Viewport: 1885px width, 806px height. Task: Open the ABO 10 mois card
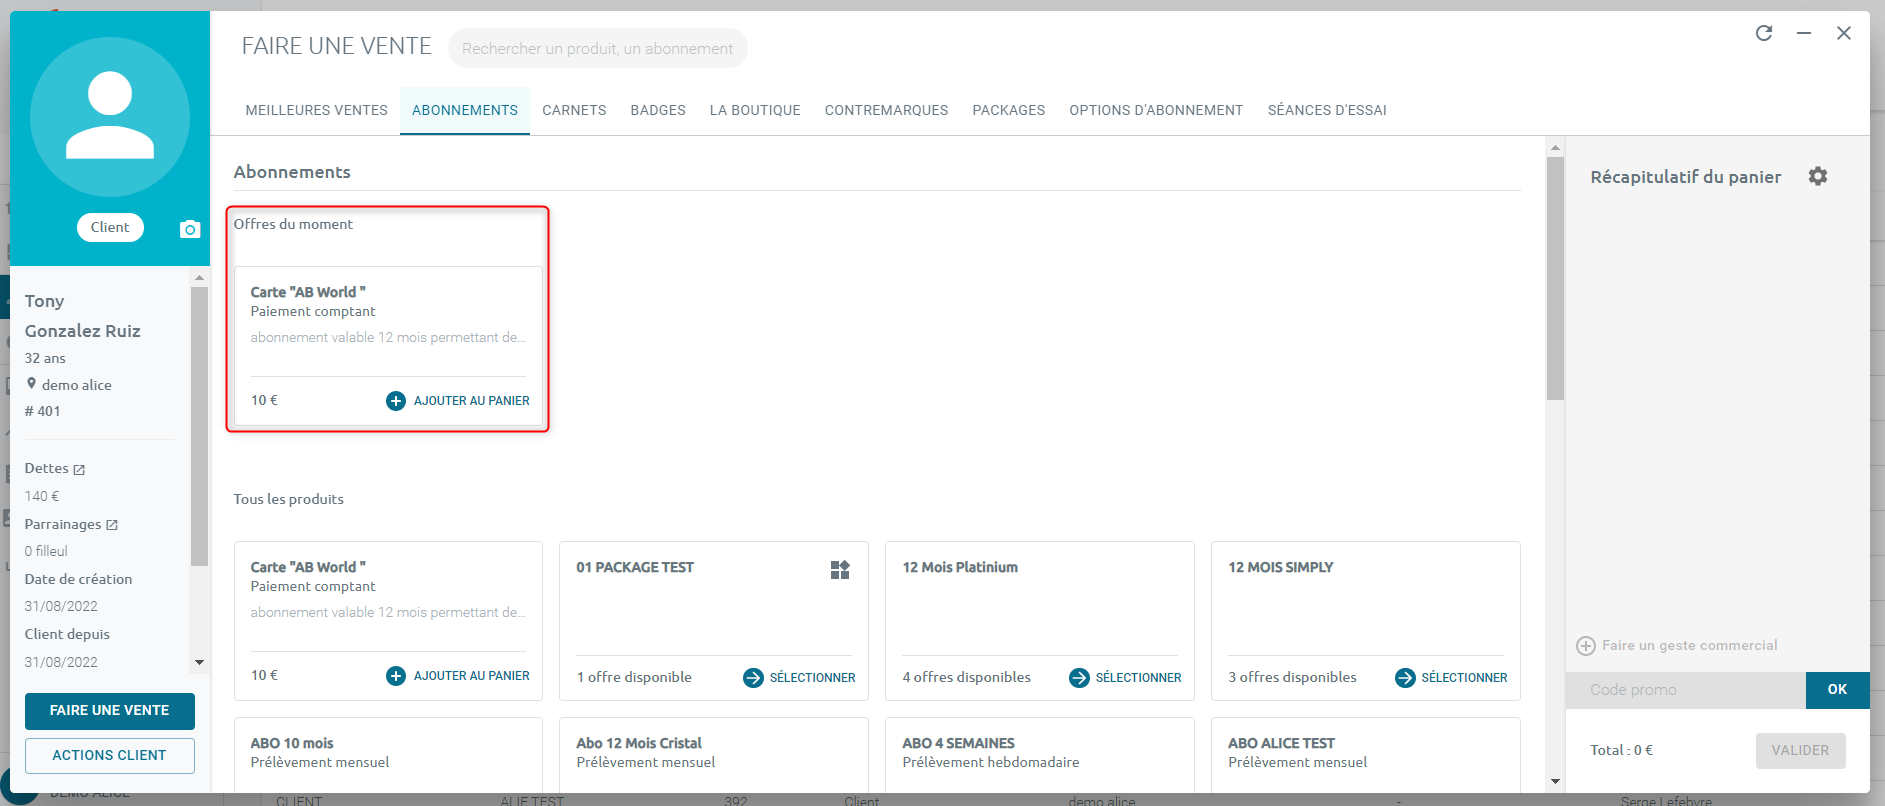point(388,755)
